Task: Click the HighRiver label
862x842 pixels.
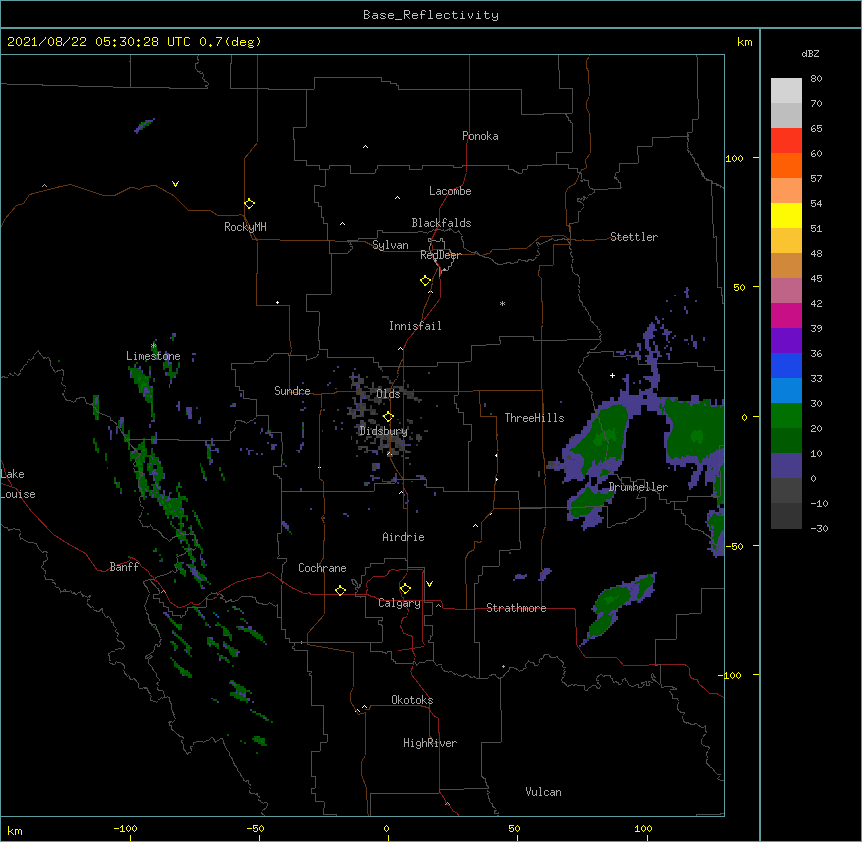Action: tap(430, 743)
